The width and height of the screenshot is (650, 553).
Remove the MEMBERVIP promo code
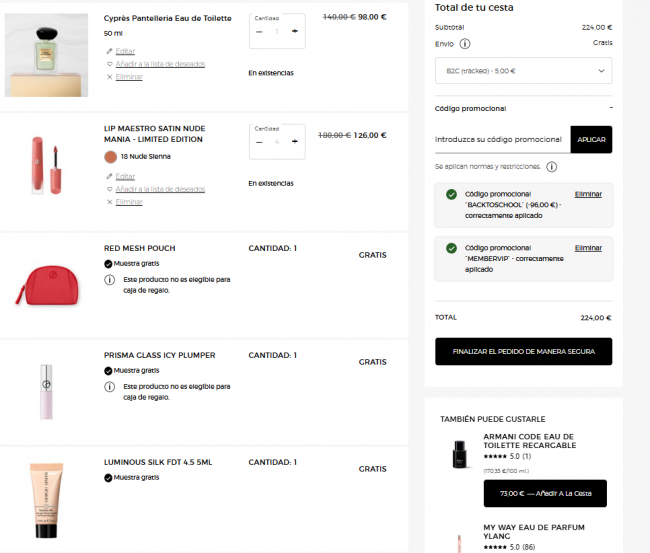pyautogui.click(x=588, y=248)
